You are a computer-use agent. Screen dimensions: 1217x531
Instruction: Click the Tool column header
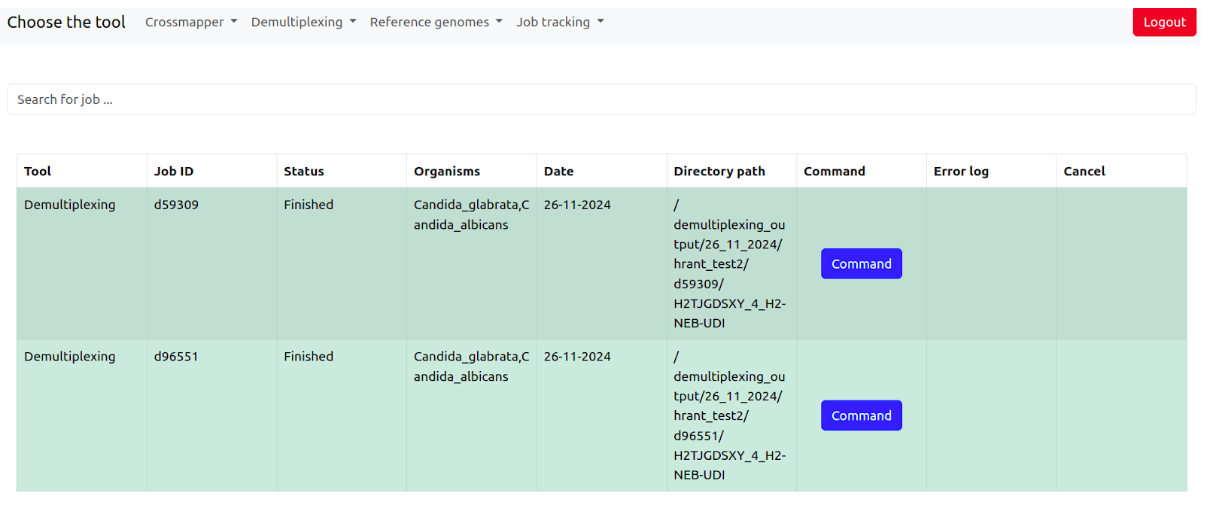coord(38,171)
